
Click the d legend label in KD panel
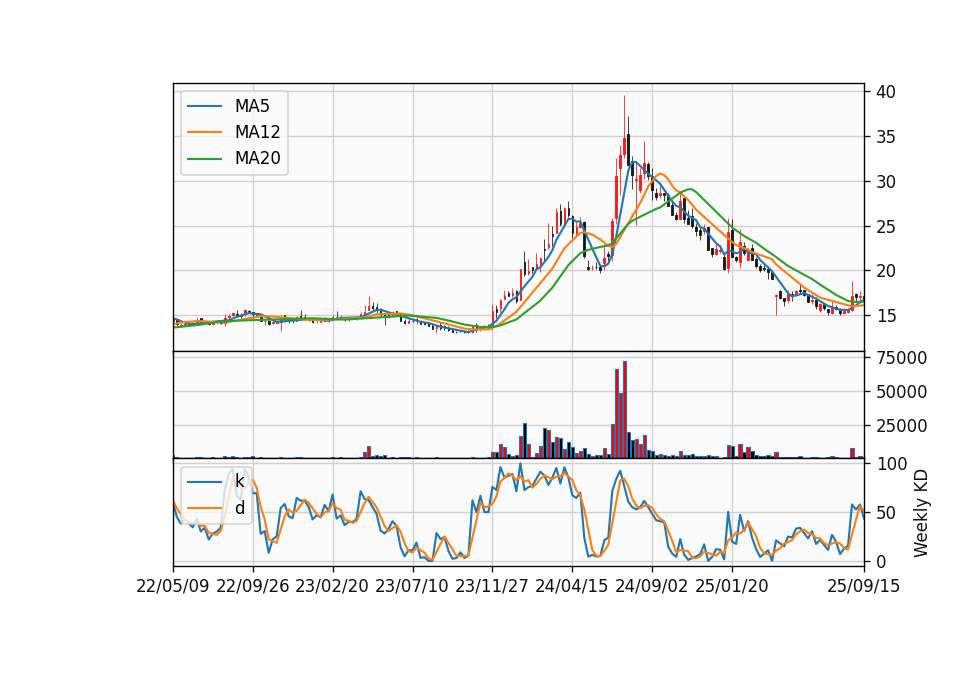pyautogui.click(x=239, y=508)
